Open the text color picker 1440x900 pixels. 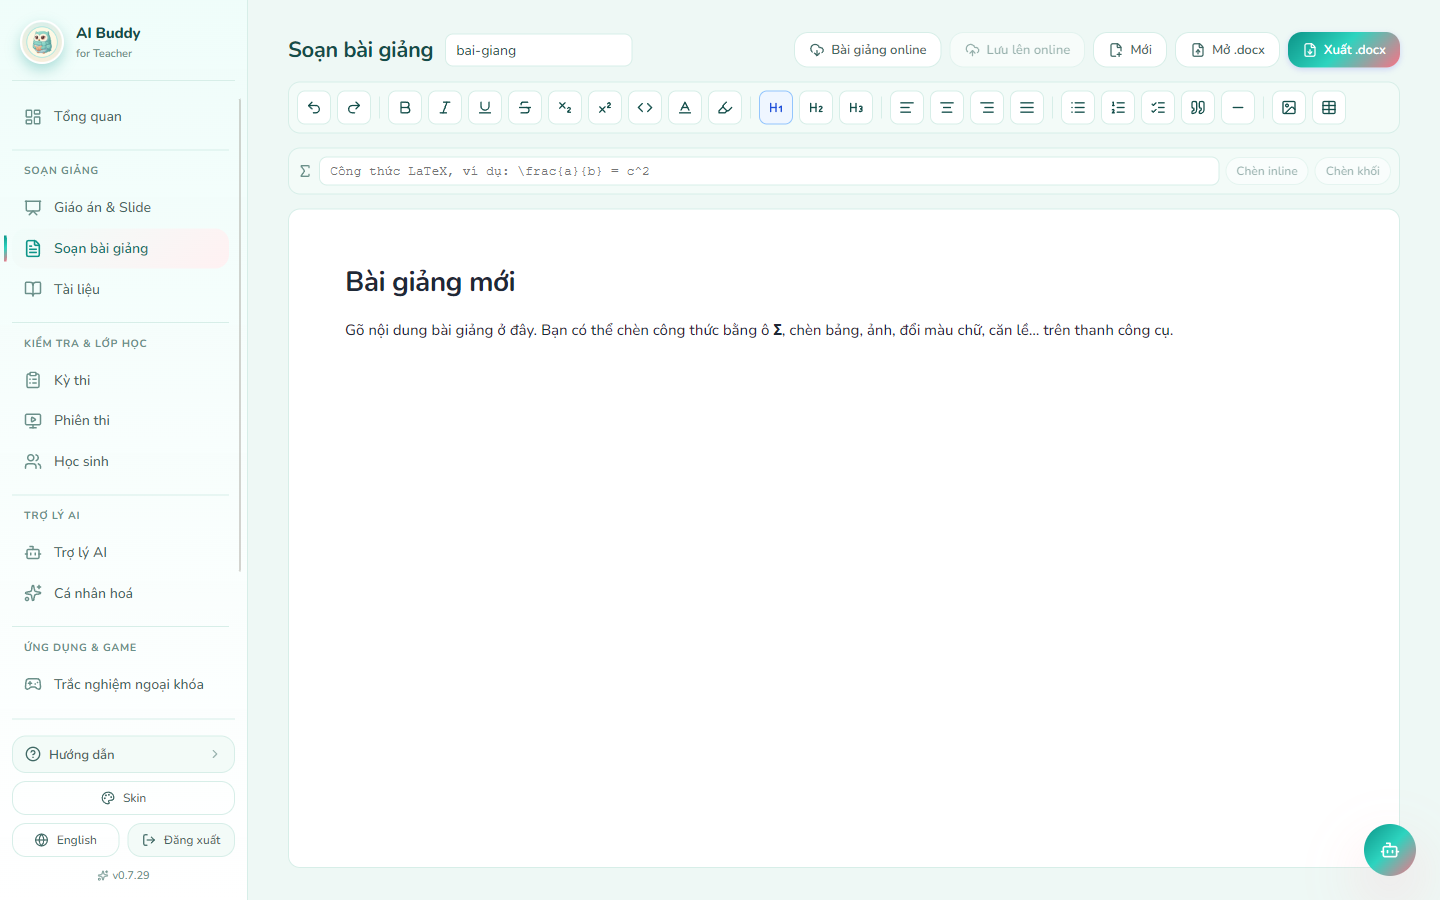685,108
